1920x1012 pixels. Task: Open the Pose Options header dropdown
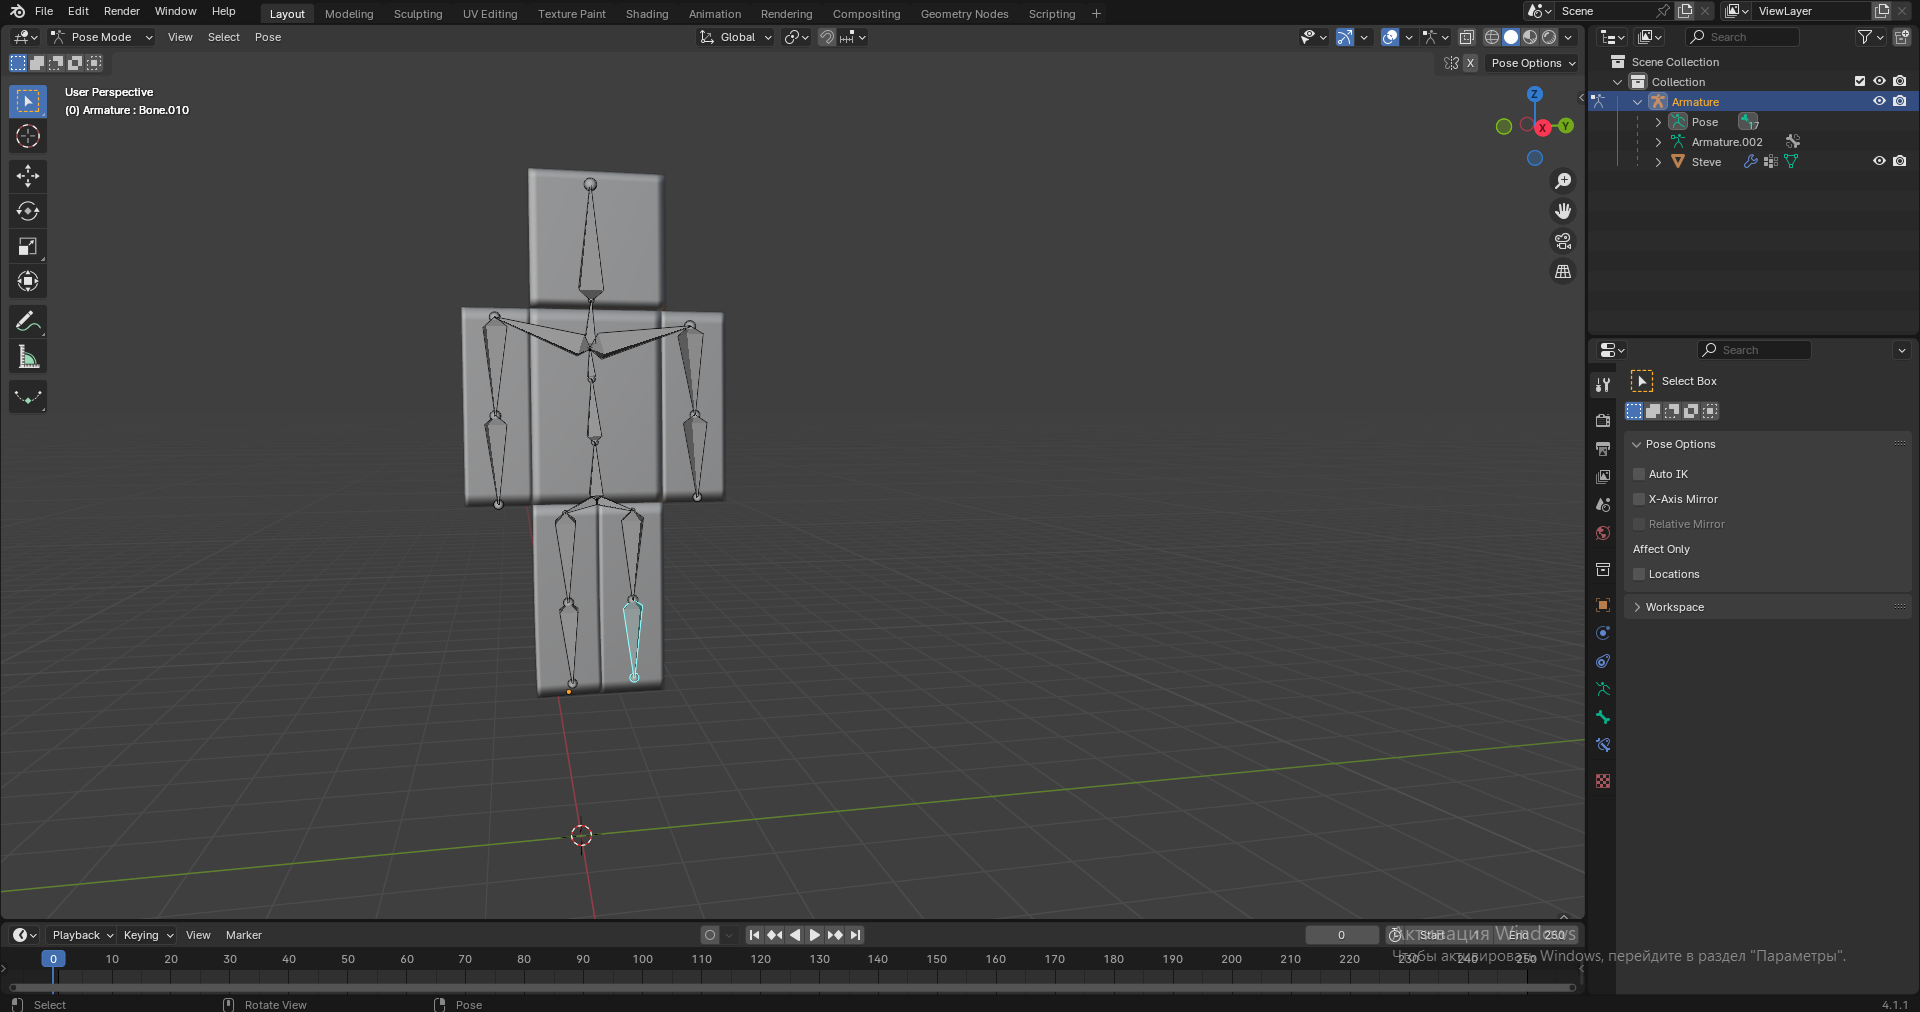(1532, 63)
